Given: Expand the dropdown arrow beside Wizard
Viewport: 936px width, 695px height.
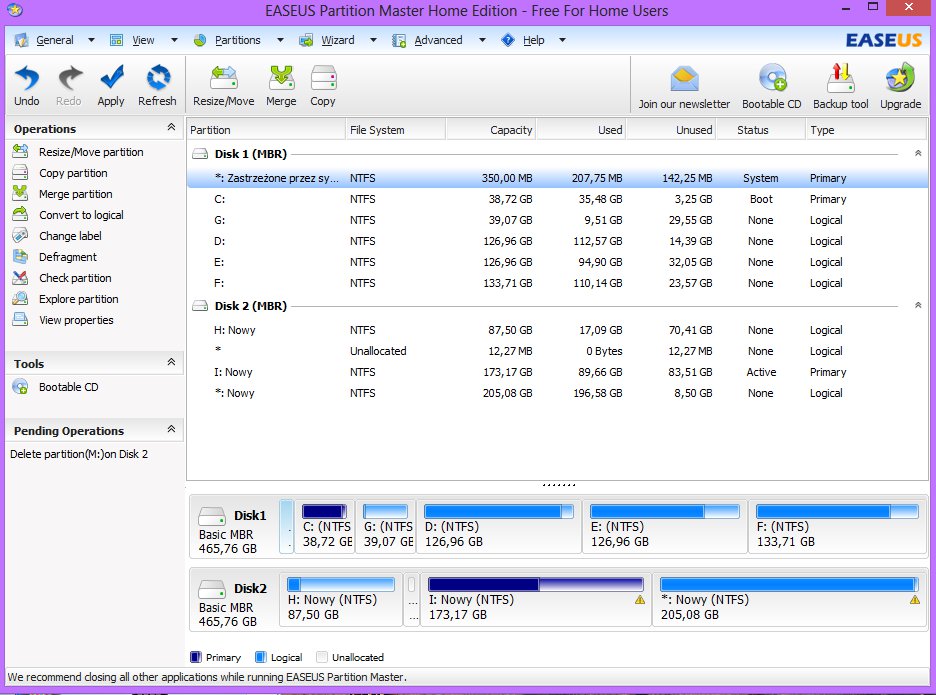Looking at the screenshot, I should tap(373, 40).
